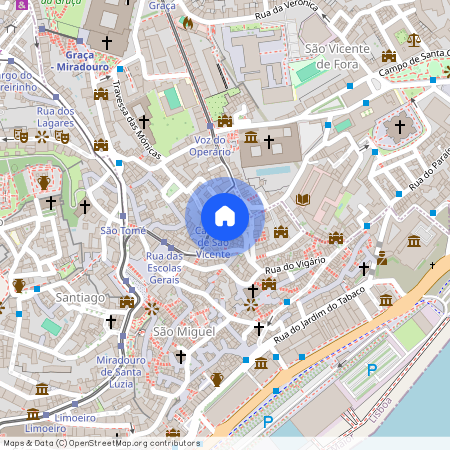The image size is (450, 450).
Task: Click museum icon east of the police icon
Action: pos(414,241)
